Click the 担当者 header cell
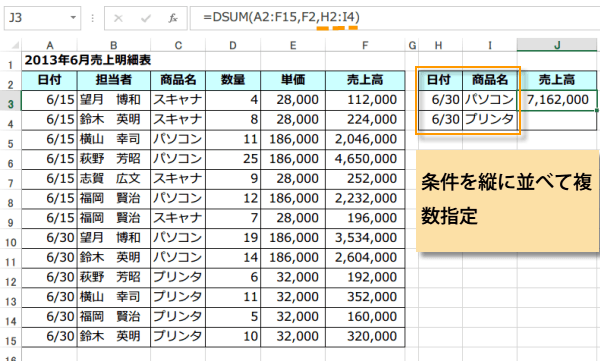600x361 pixels. [114, 80]
